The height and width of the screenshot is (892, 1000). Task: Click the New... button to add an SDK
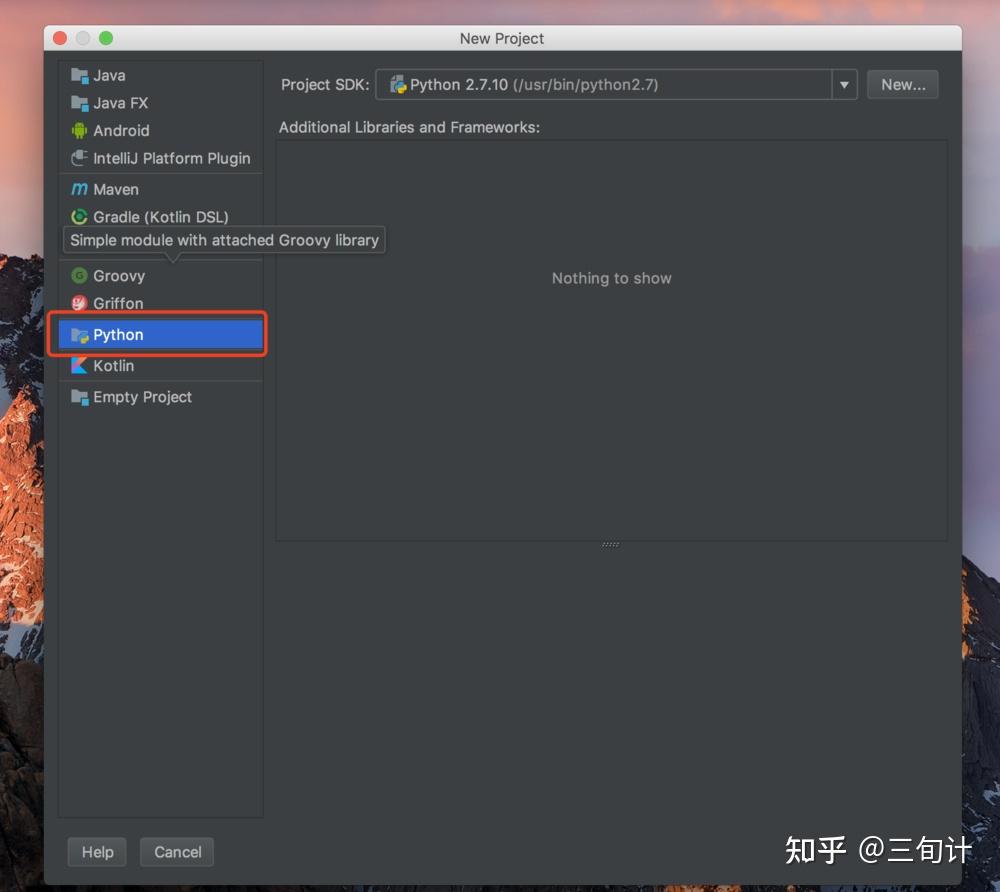[902, 85]
